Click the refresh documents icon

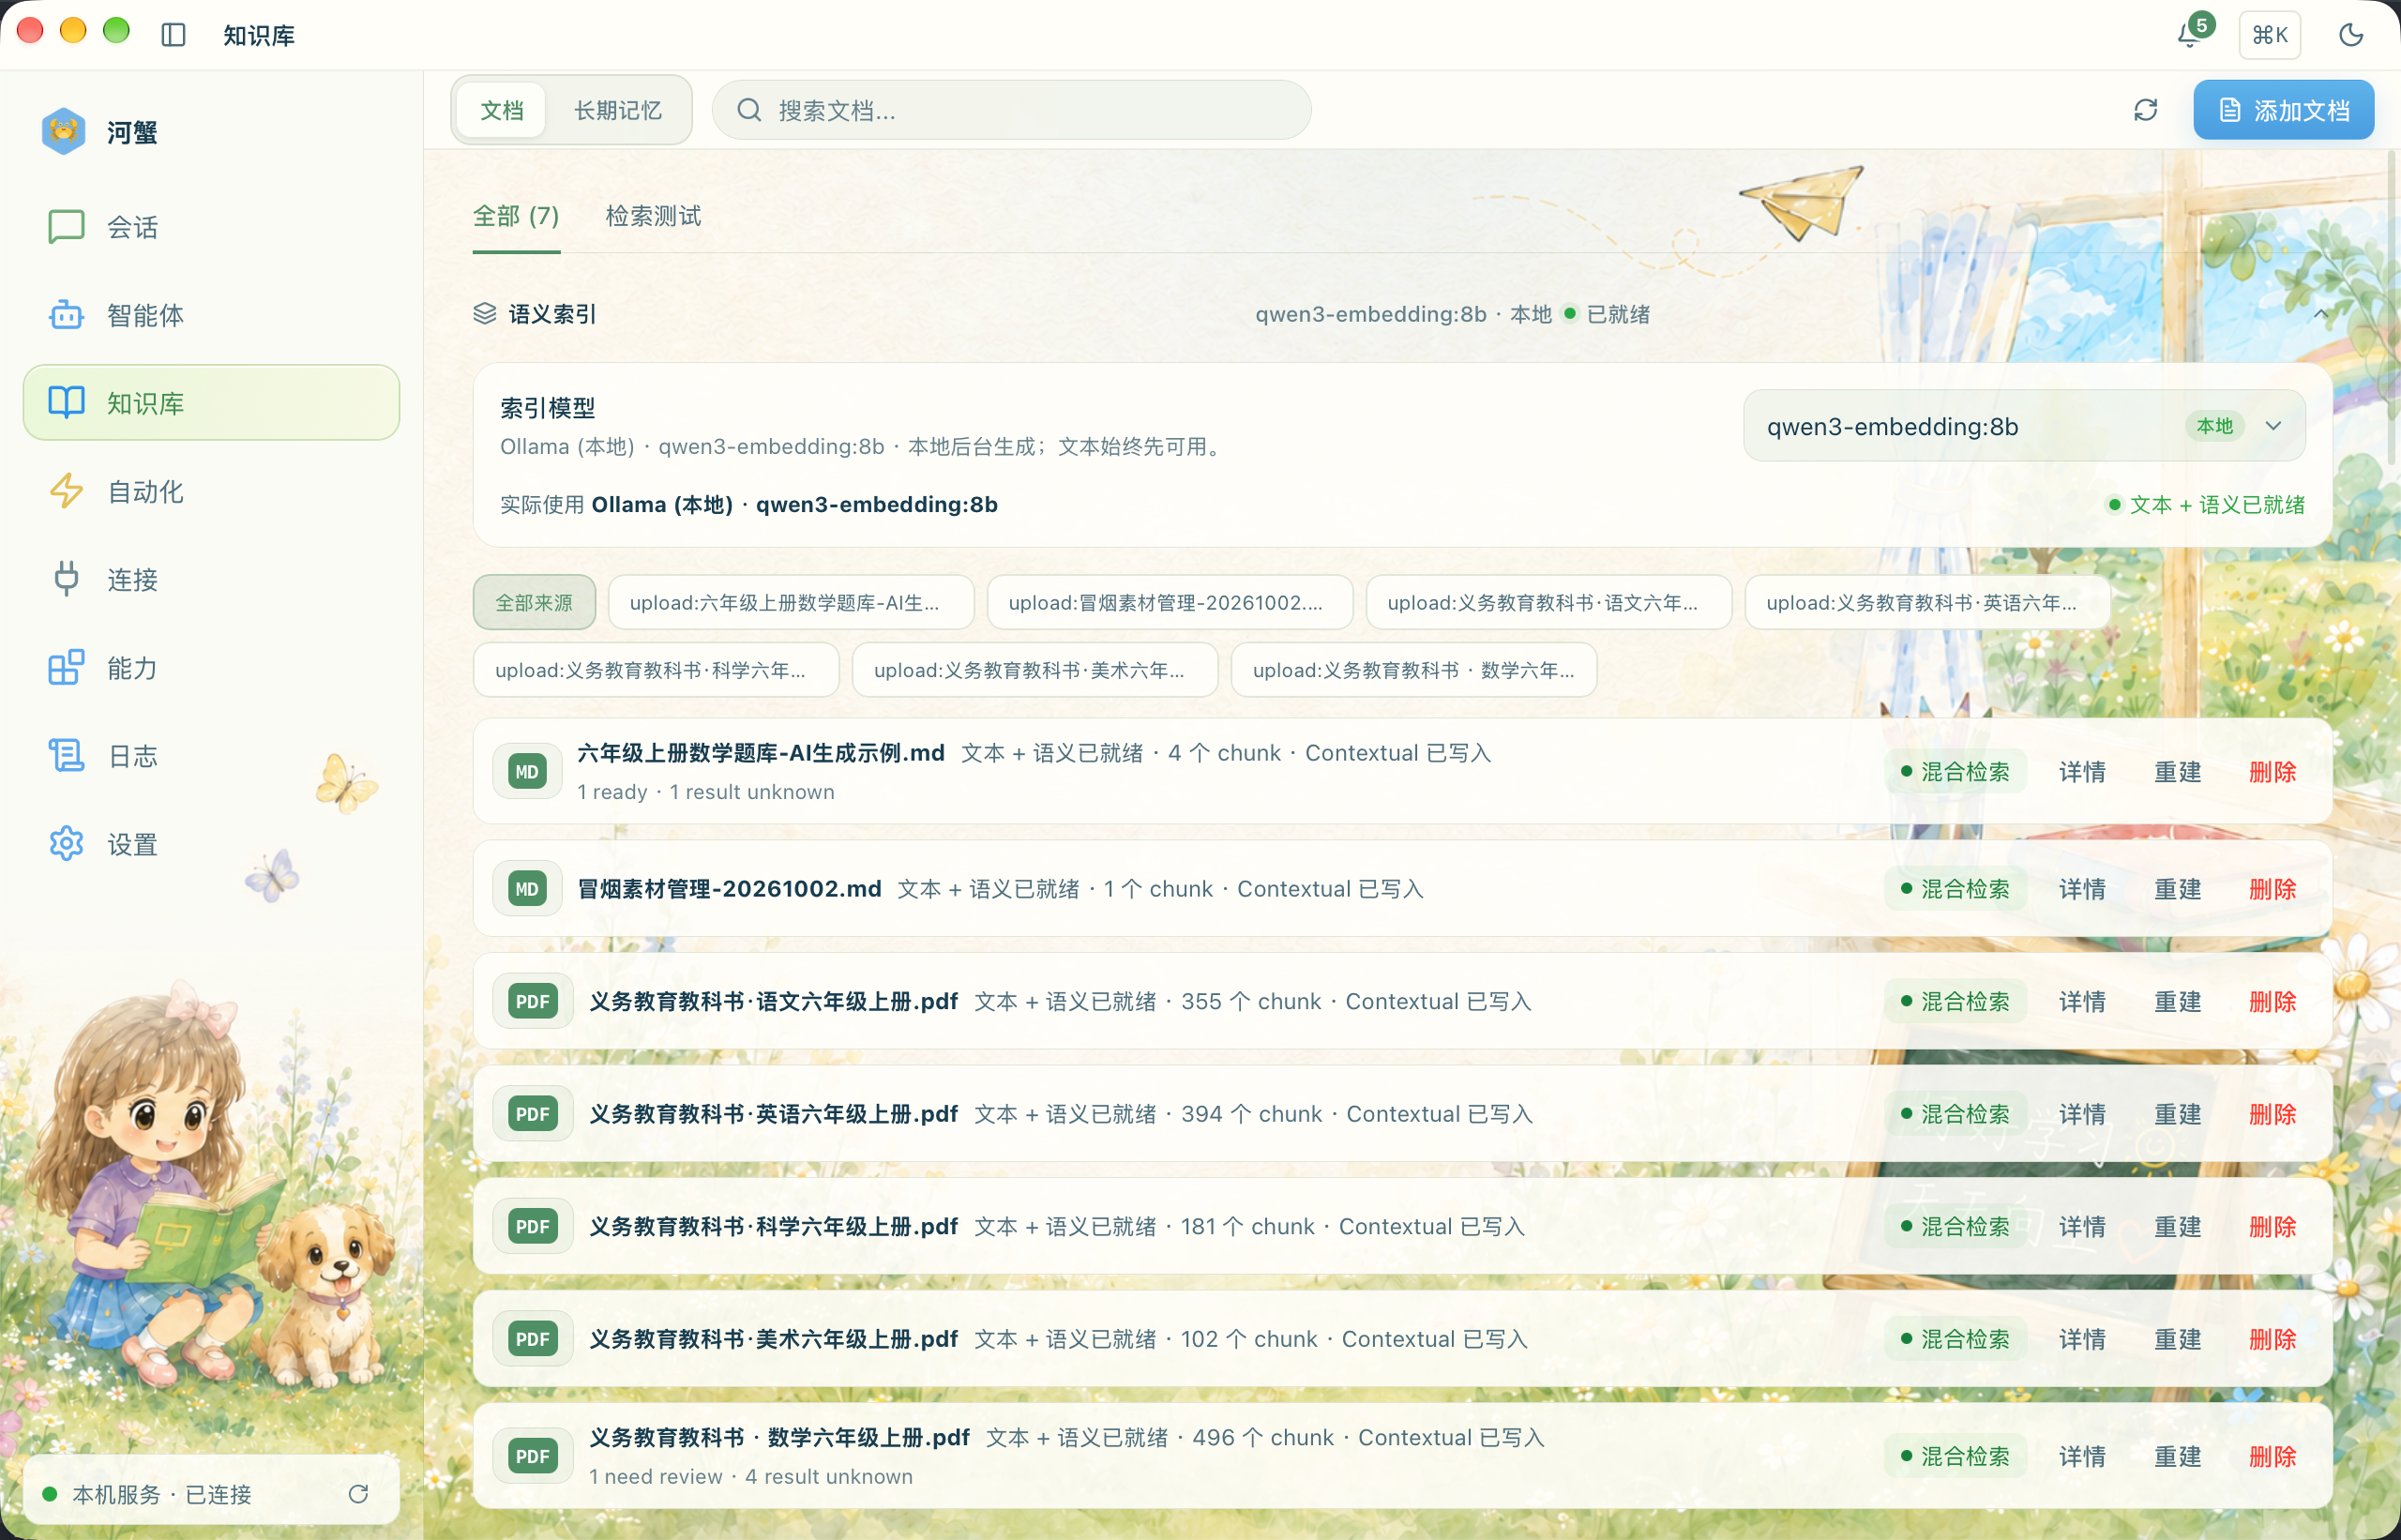2145,110
